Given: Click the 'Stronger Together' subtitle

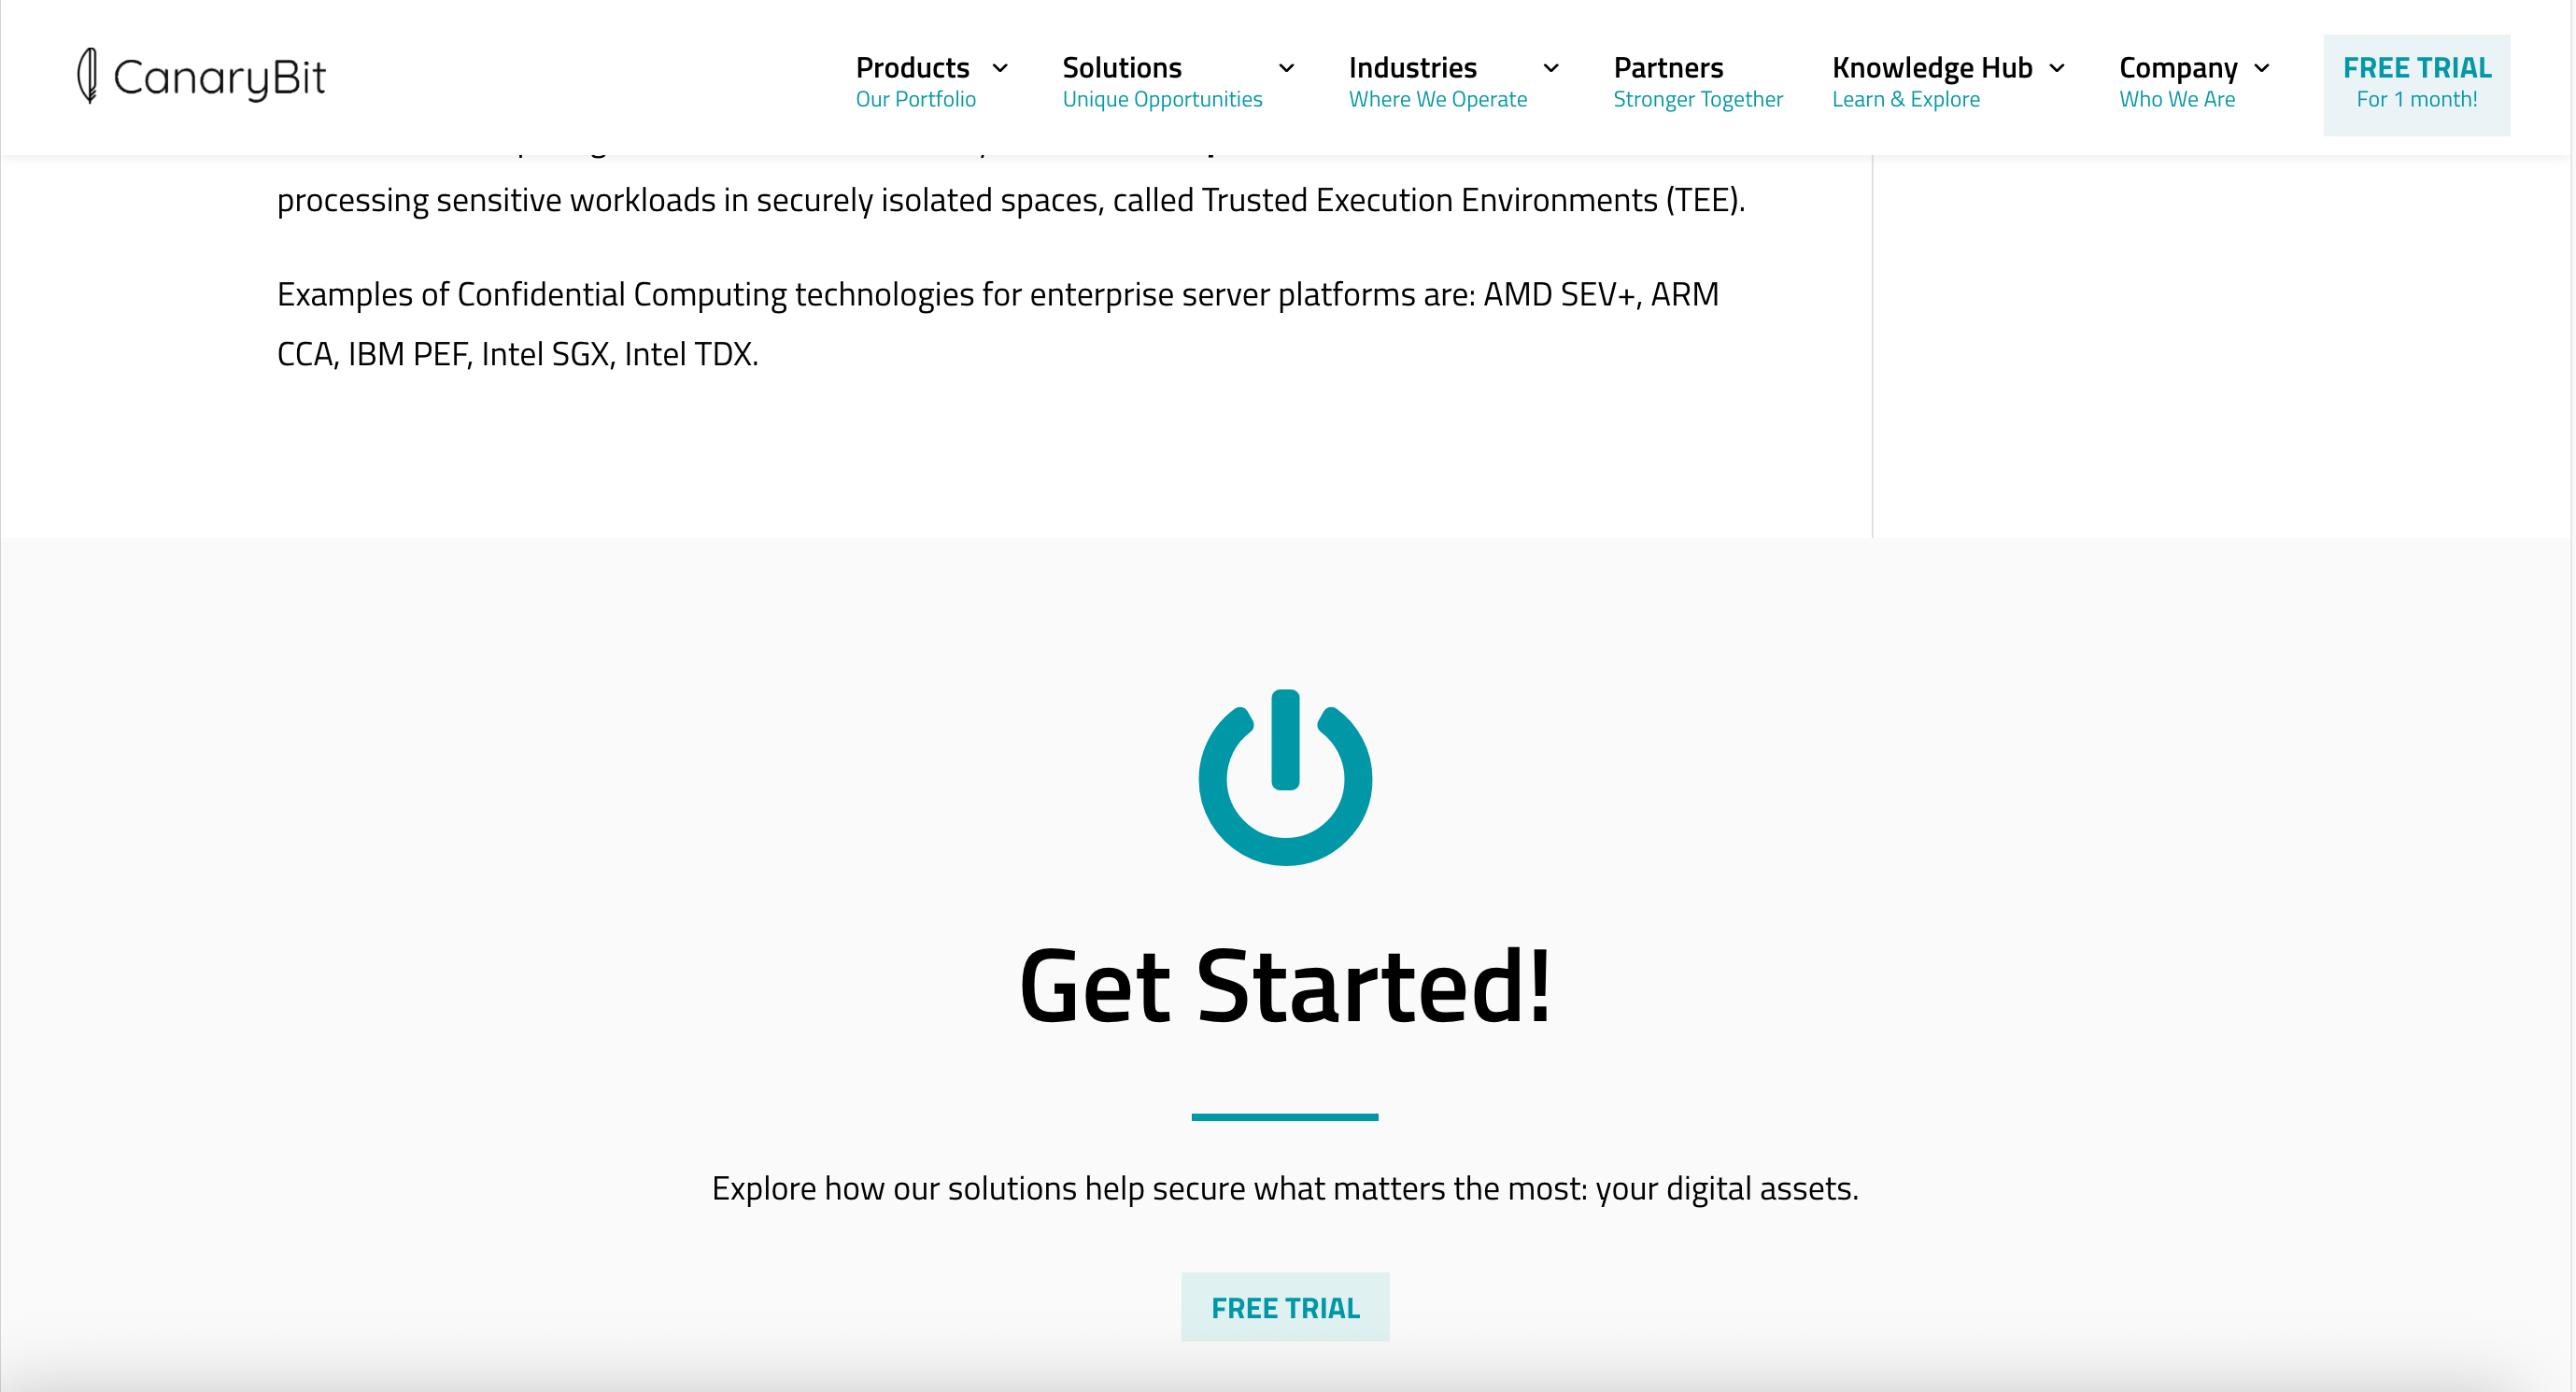Looking at the screenshot, I should (x=1697, y=100).
